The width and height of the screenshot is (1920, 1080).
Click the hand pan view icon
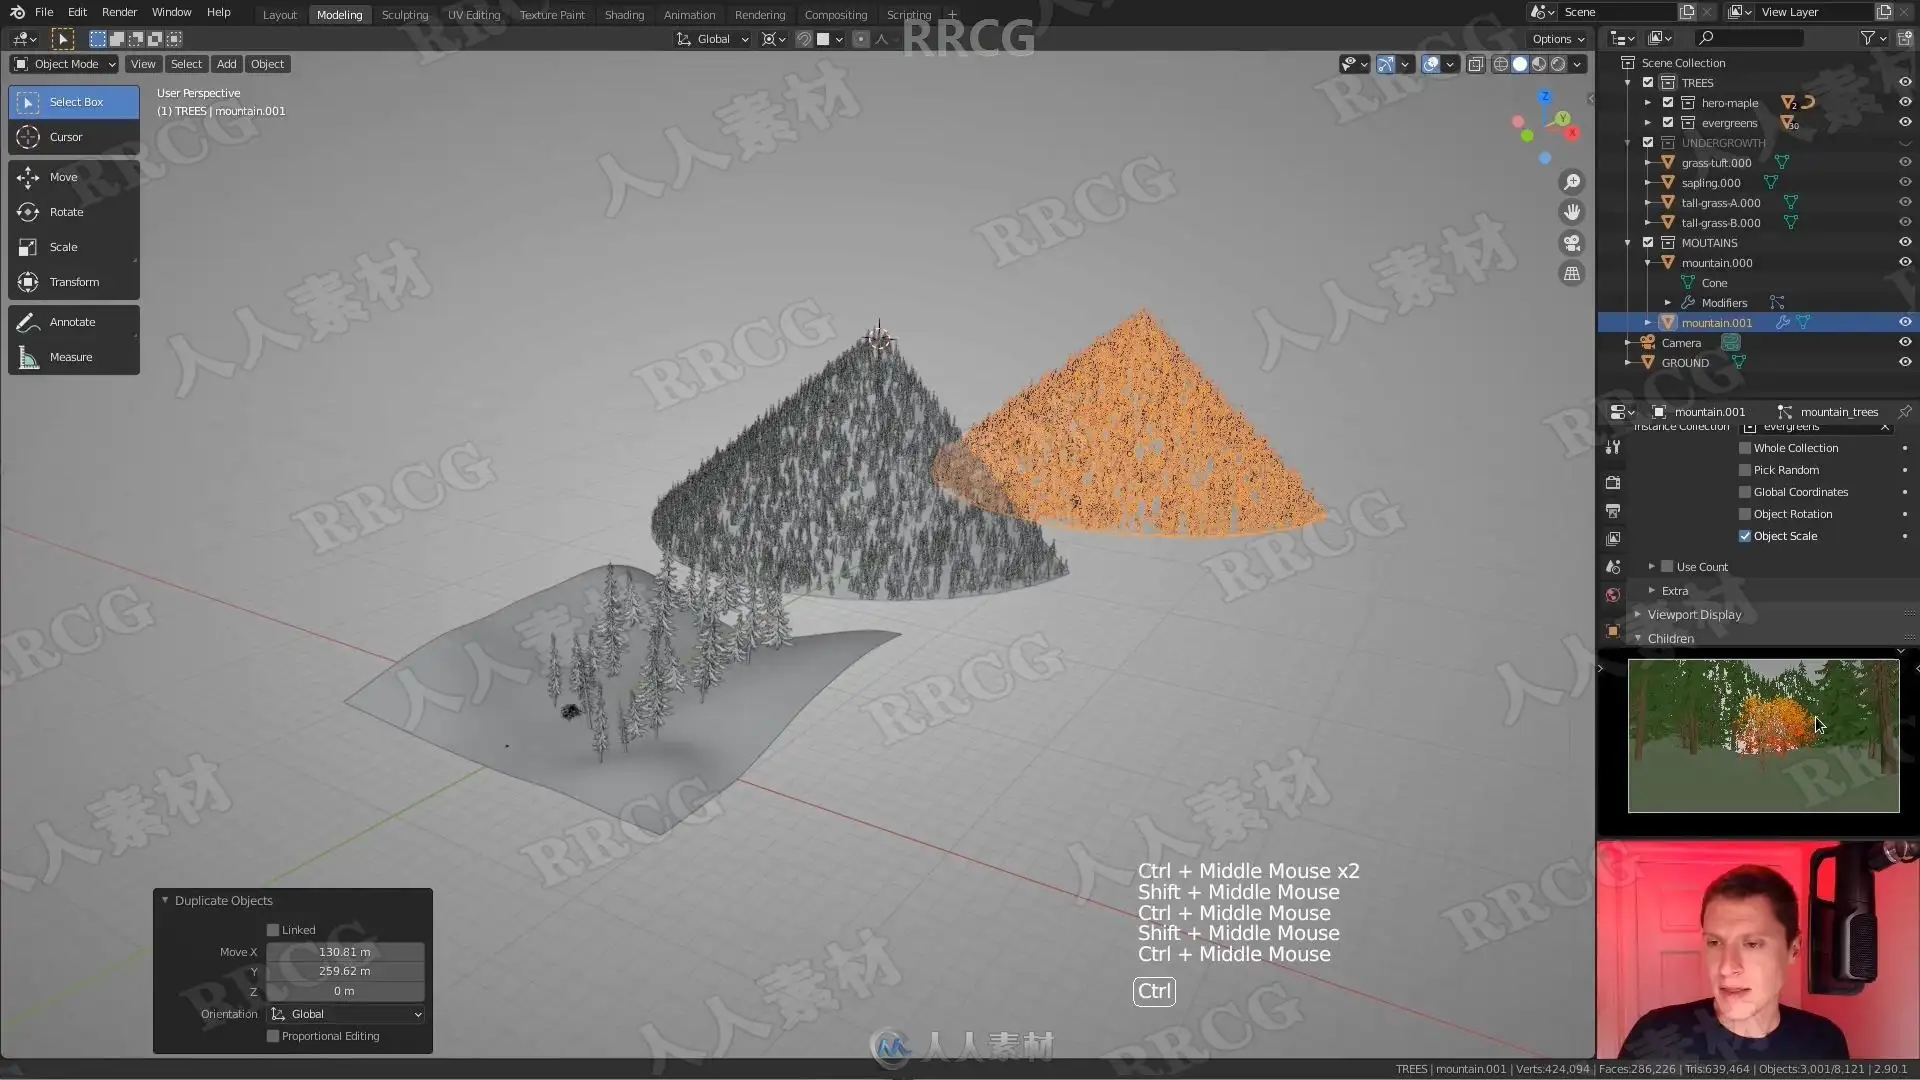[x=1572, y=212]
